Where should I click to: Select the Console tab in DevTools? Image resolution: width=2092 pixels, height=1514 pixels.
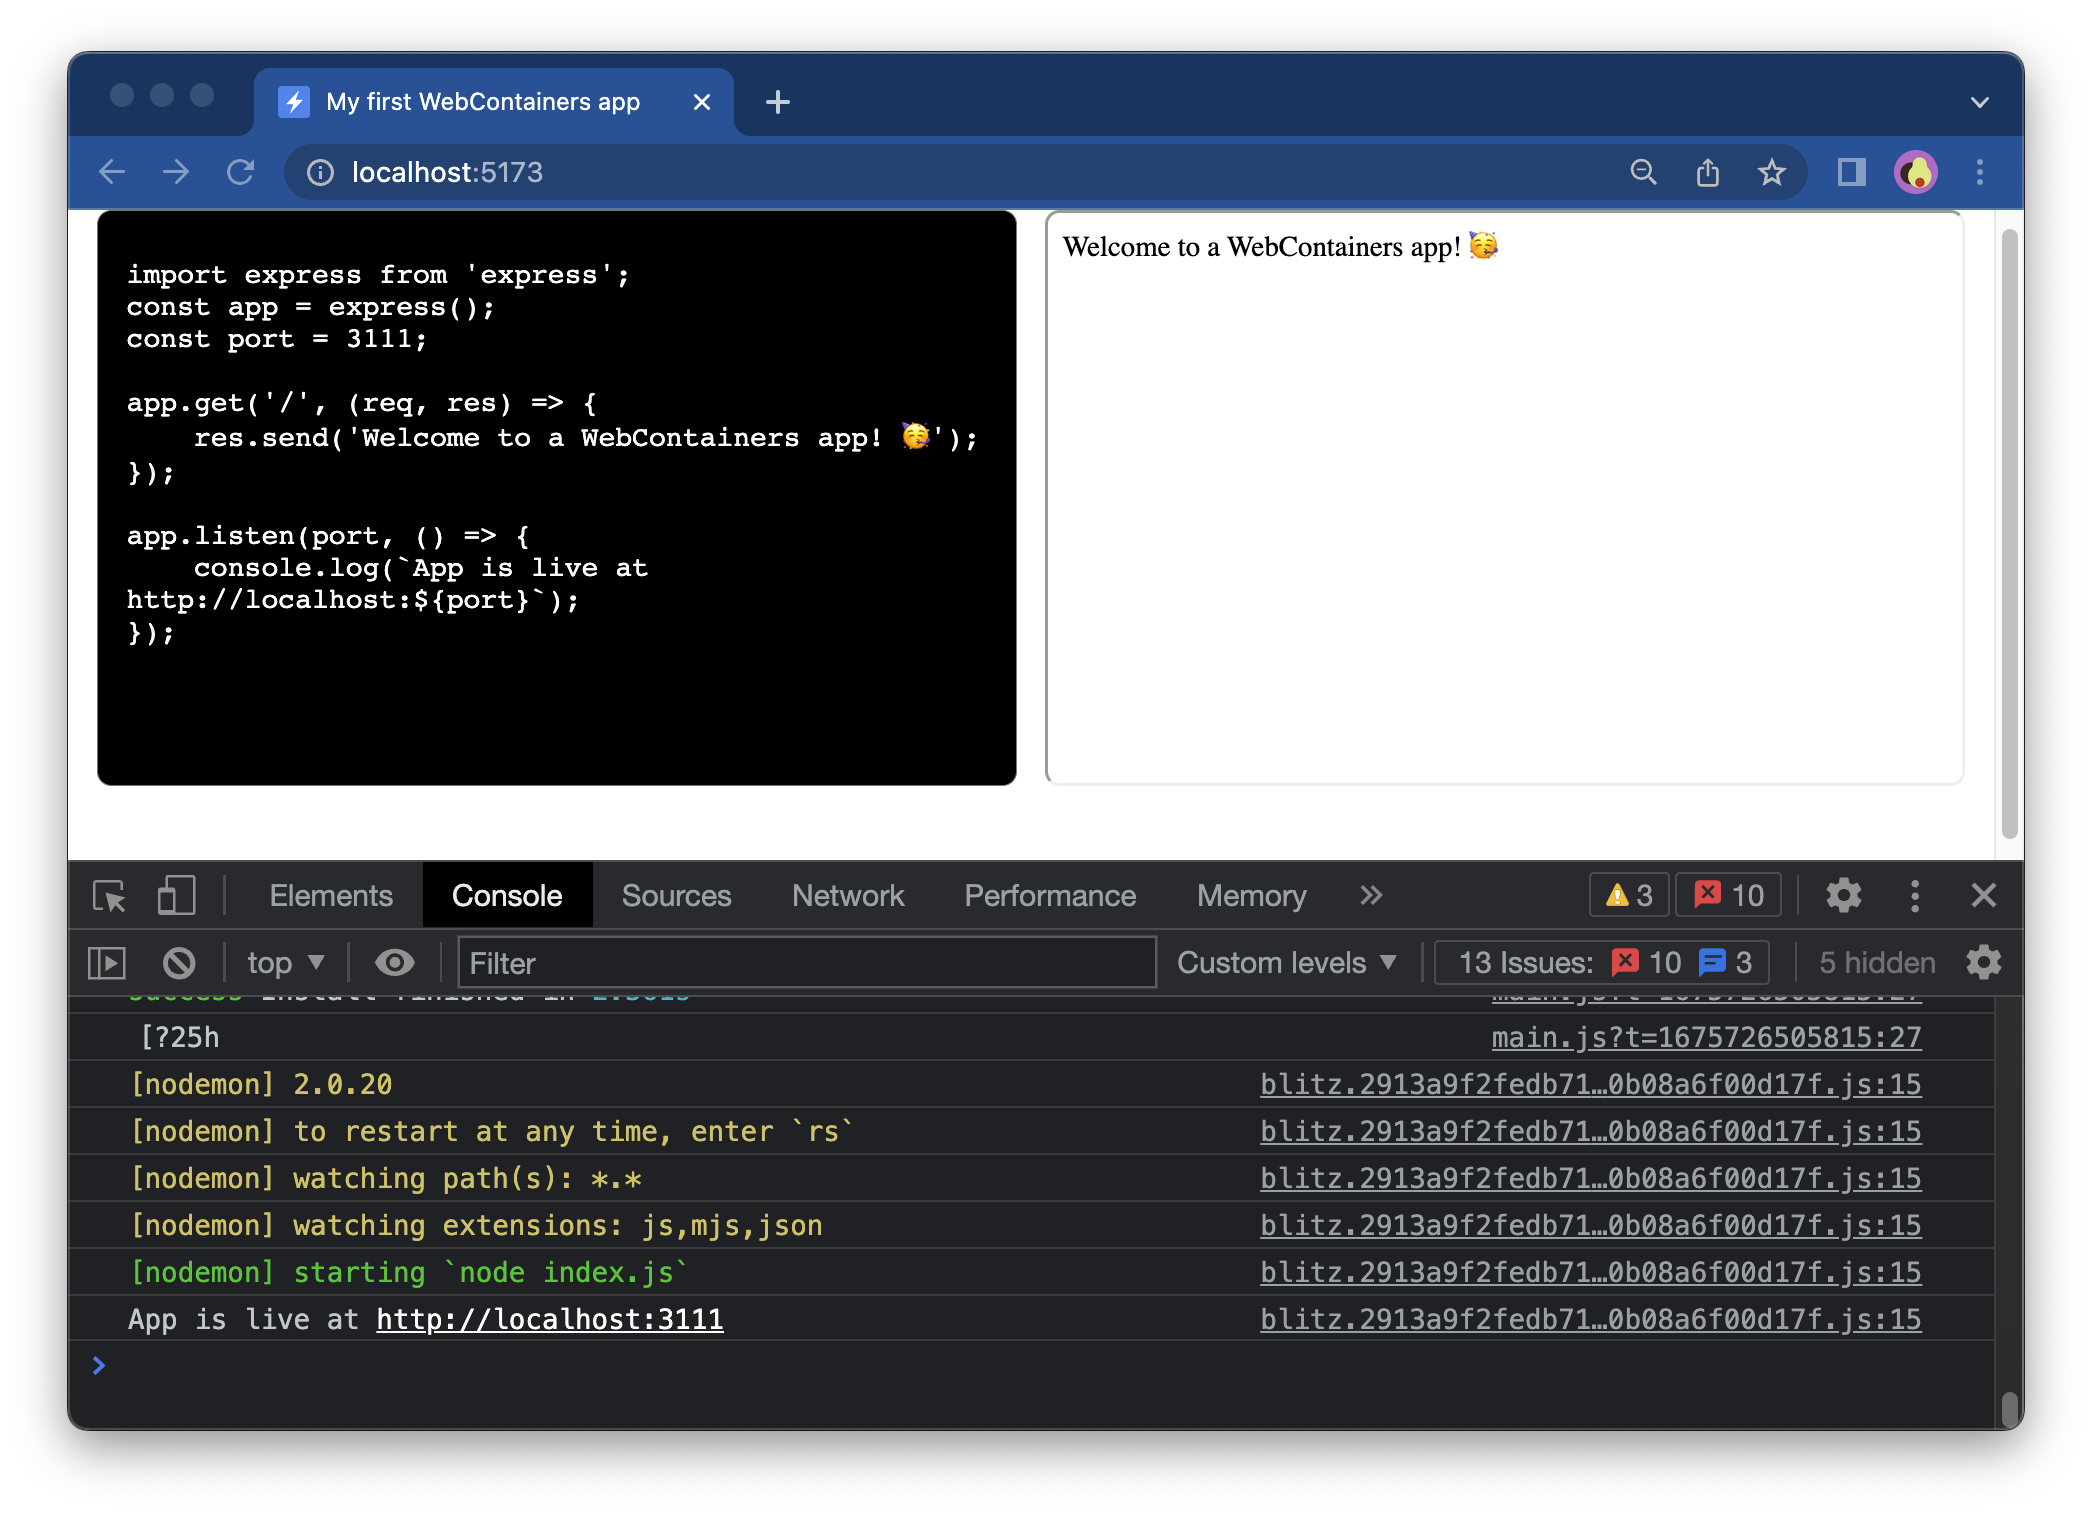(x=507, y=895)
